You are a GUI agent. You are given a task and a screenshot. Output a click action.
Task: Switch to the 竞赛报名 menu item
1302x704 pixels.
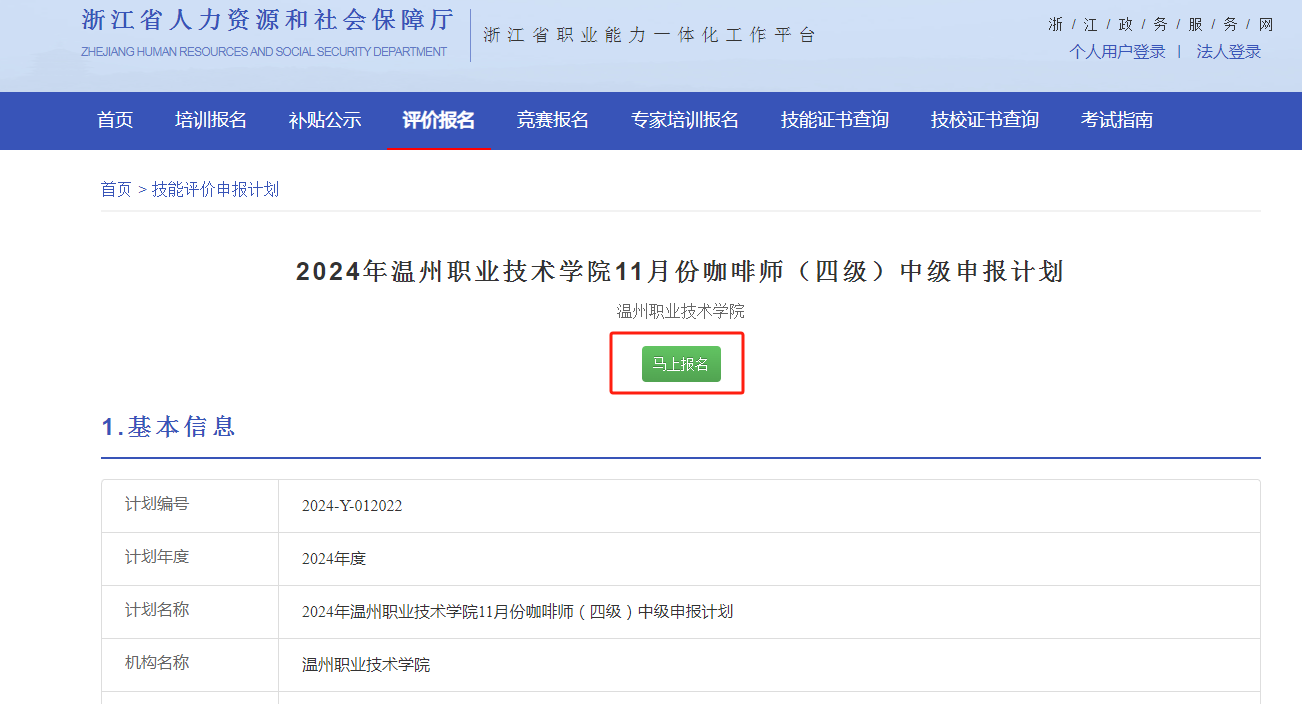[553, 120]
